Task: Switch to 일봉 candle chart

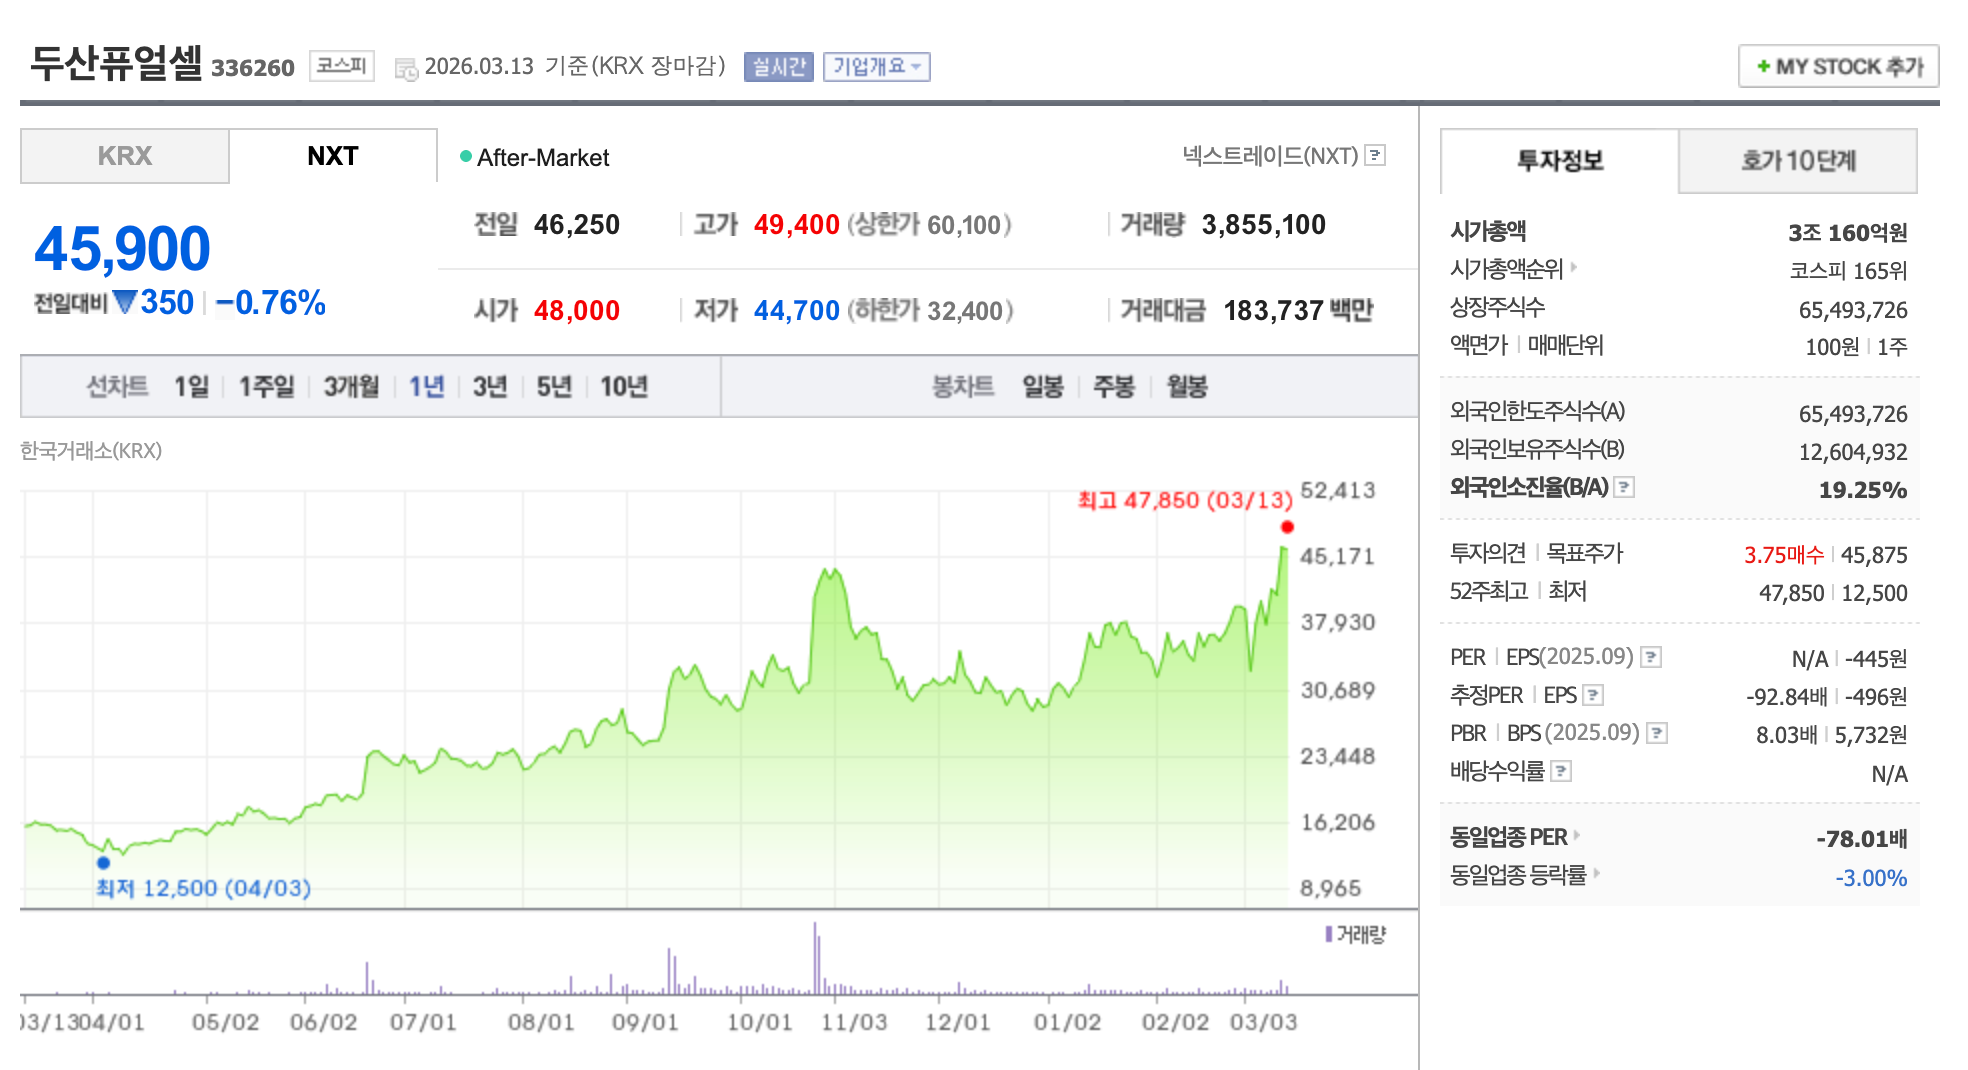Action: pos(1042,386)
